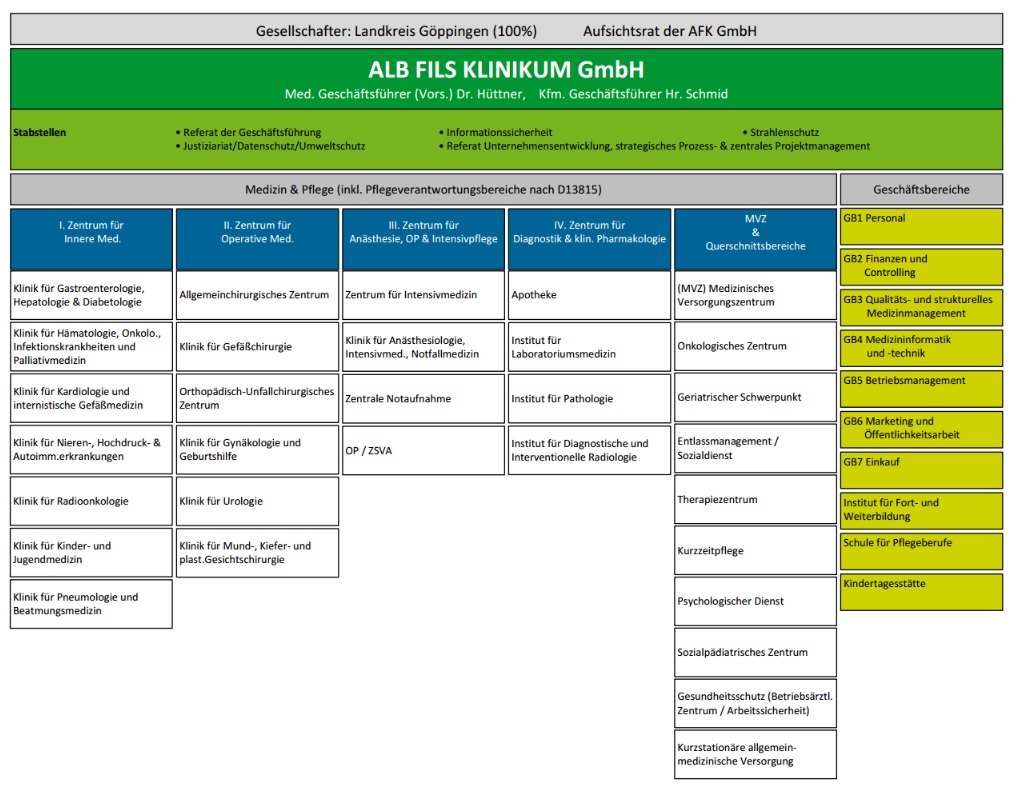Click the 'Kindertagesstätte' box

(x=921, y=591)
